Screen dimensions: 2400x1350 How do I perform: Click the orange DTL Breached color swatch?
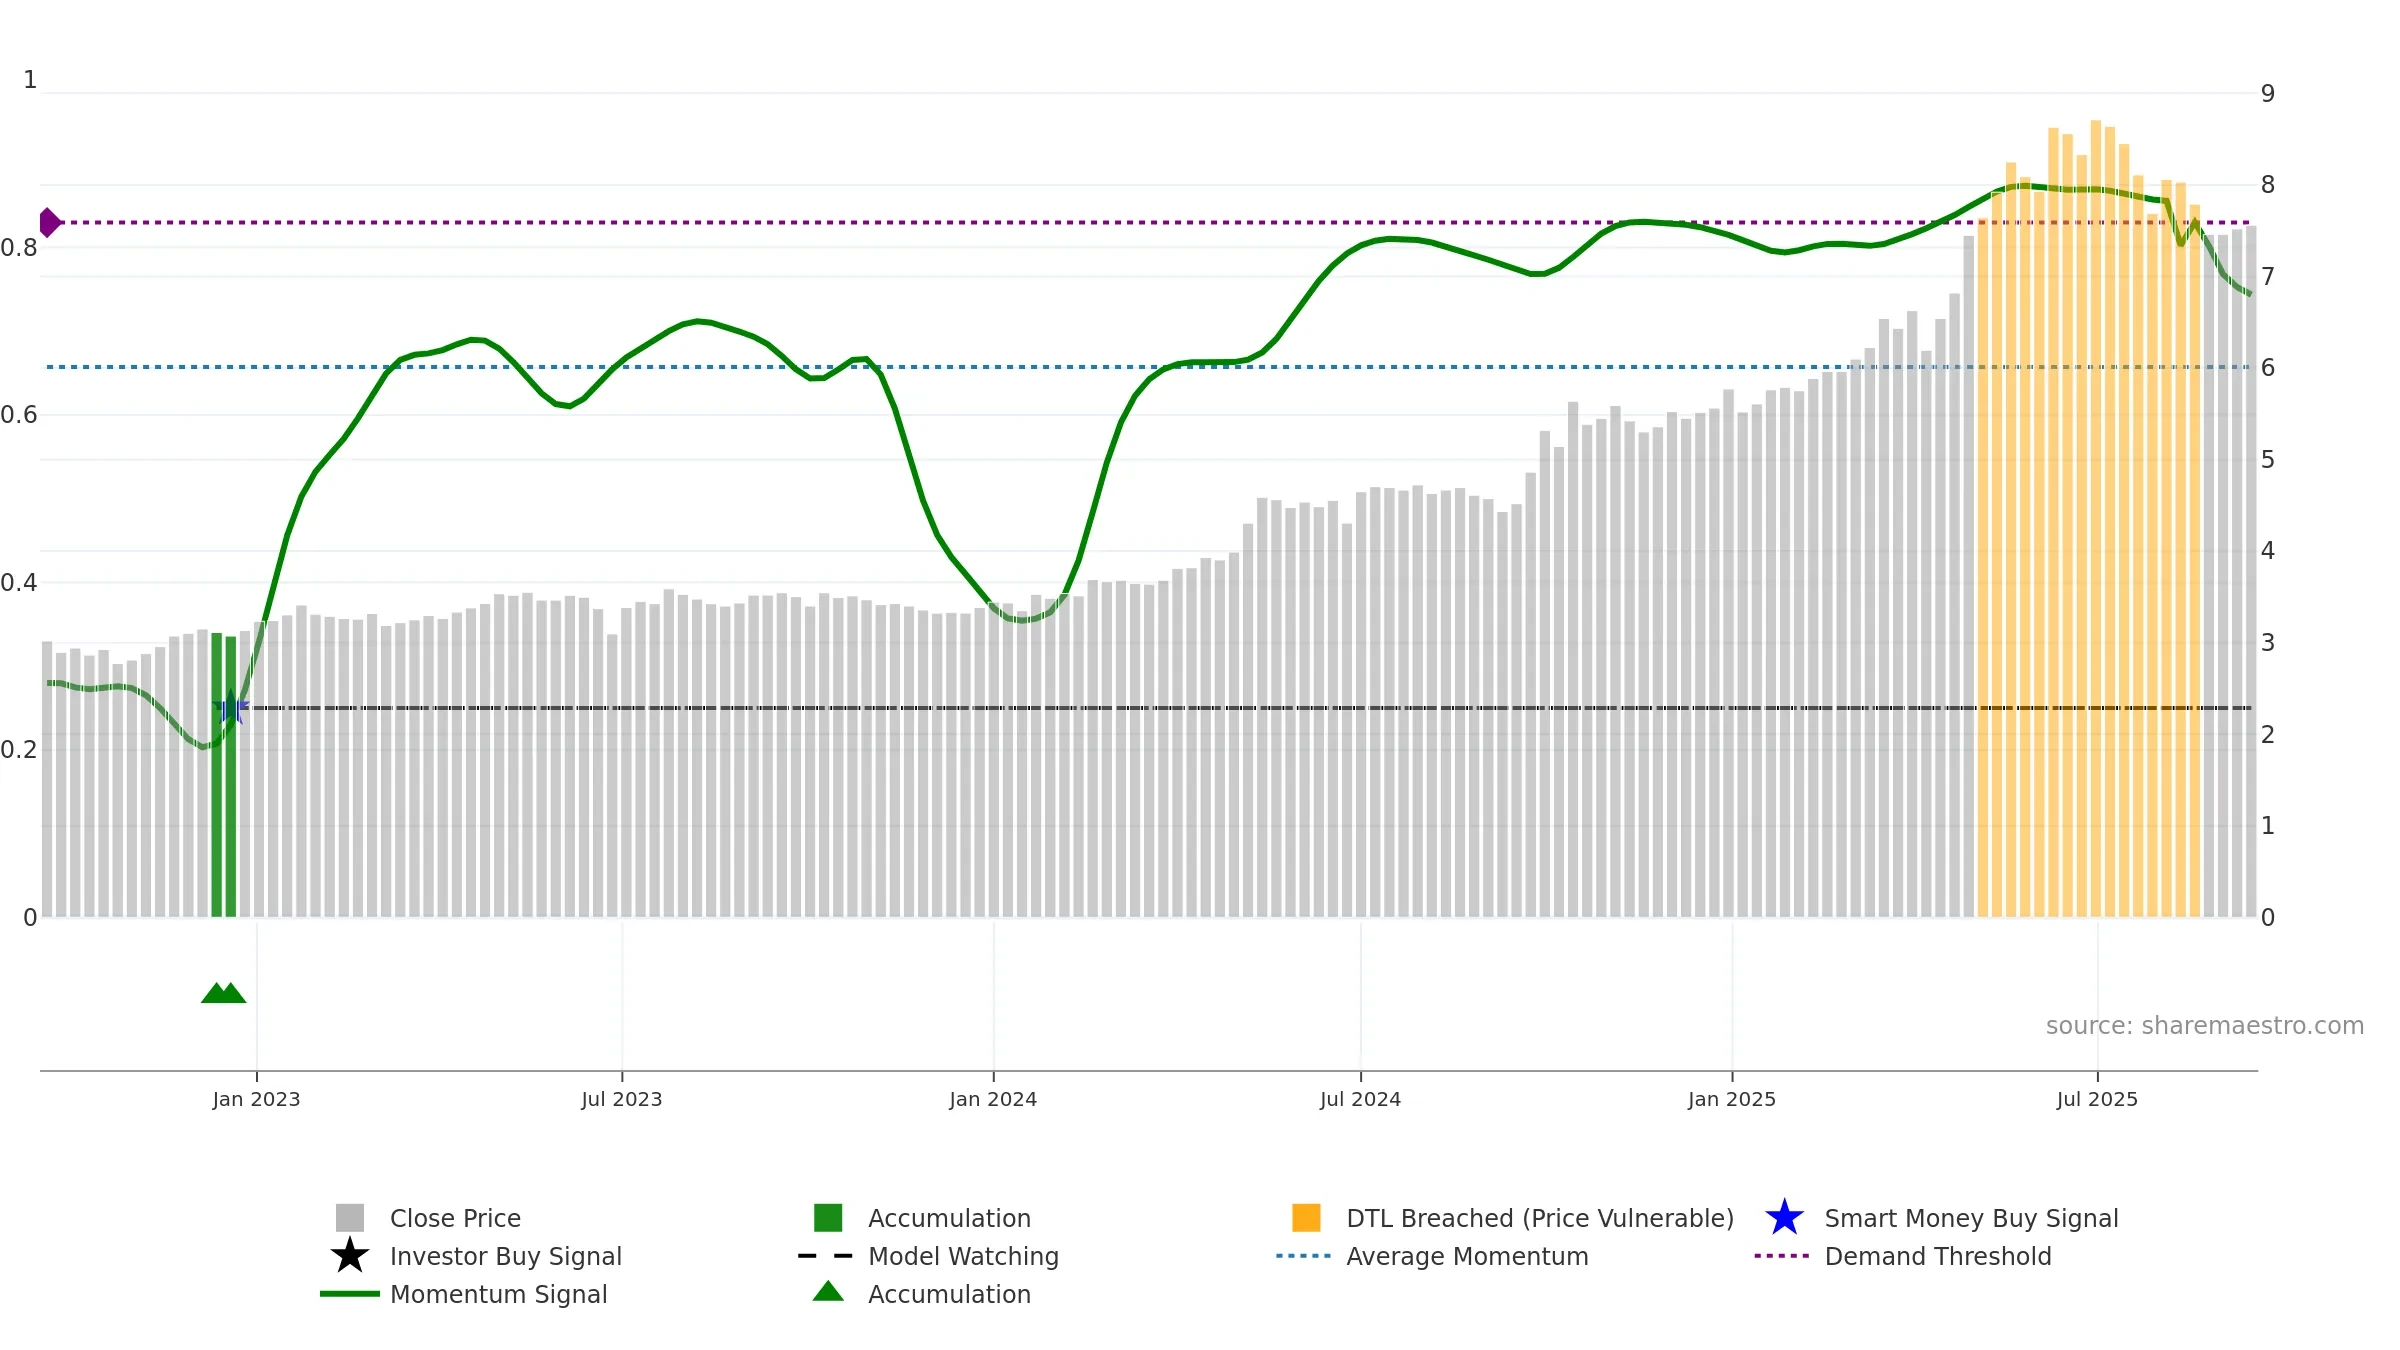(1306, 1218)
